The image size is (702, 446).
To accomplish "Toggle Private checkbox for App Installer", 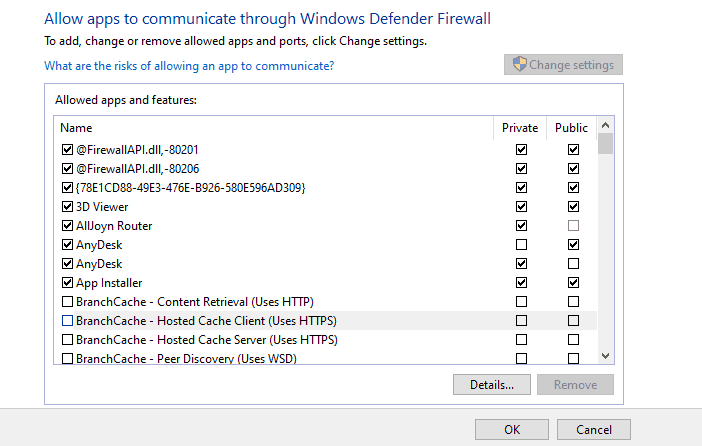I will (521, 283).
